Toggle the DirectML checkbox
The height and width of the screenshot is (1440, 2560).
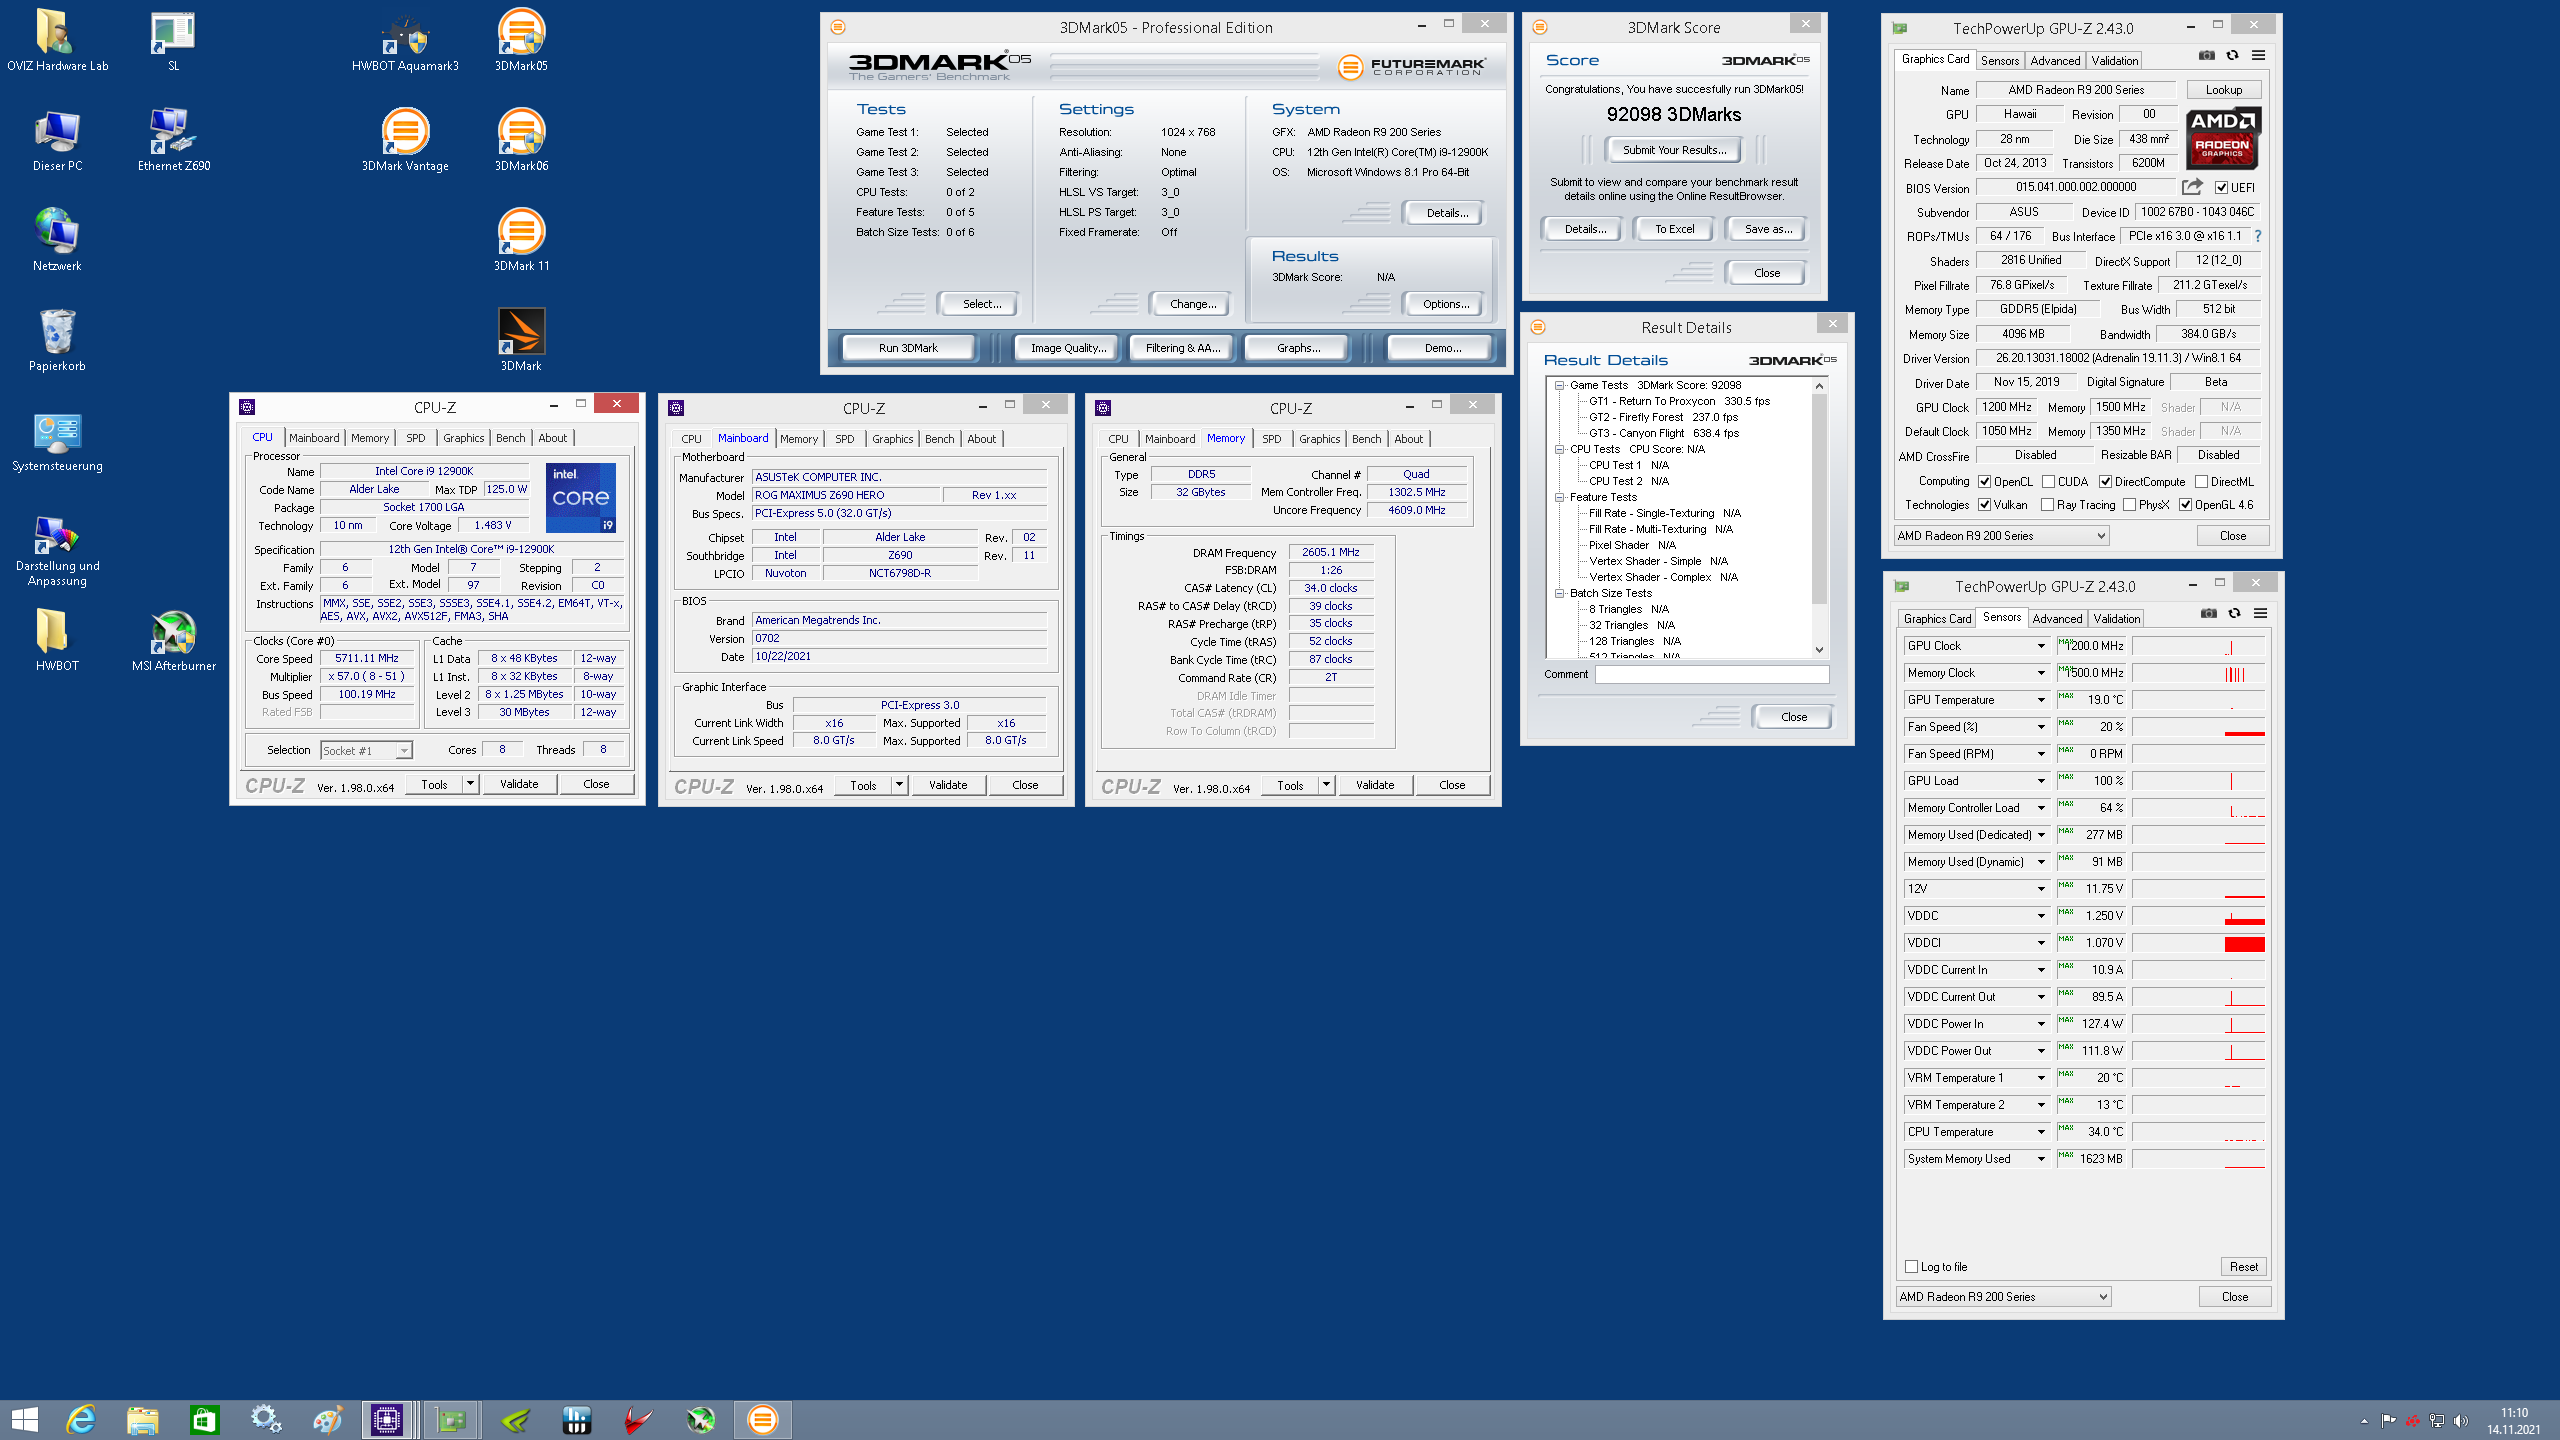2201,482
